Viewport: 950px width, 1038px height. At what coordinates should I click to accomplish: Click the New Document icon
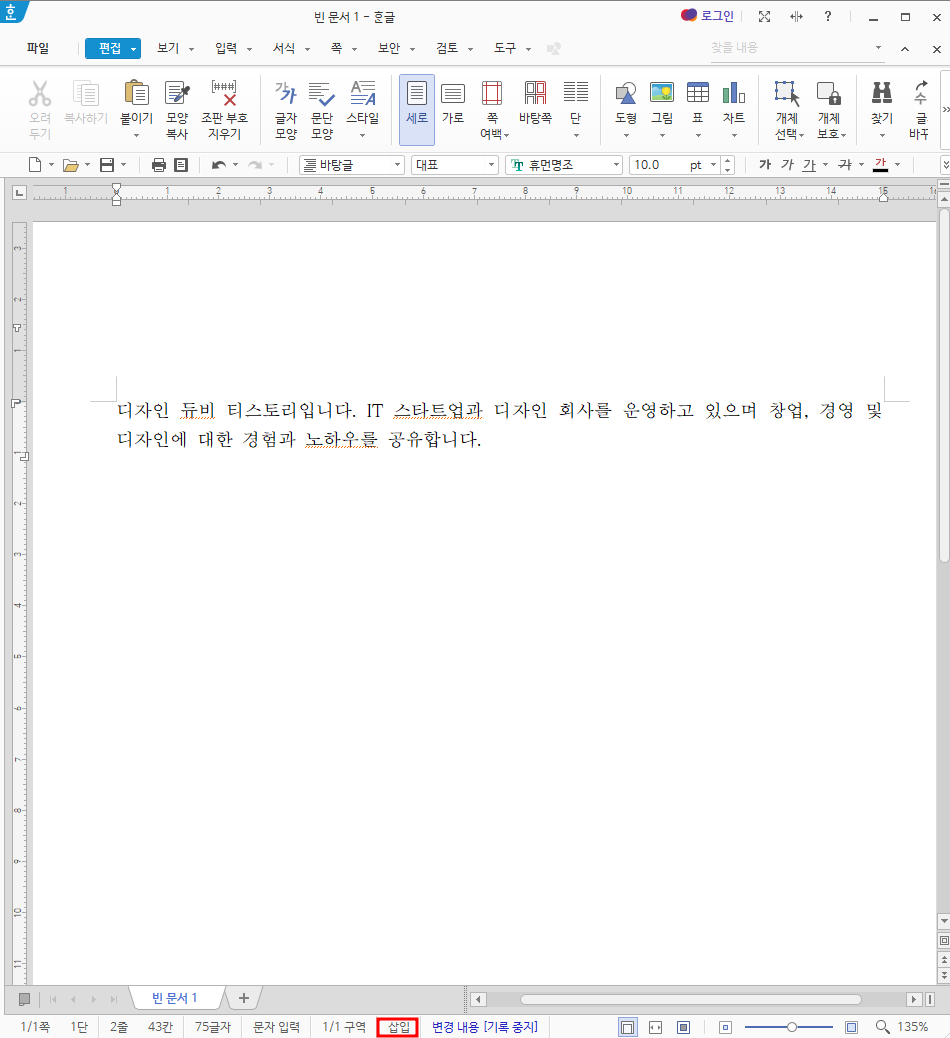tap(35, 165)
